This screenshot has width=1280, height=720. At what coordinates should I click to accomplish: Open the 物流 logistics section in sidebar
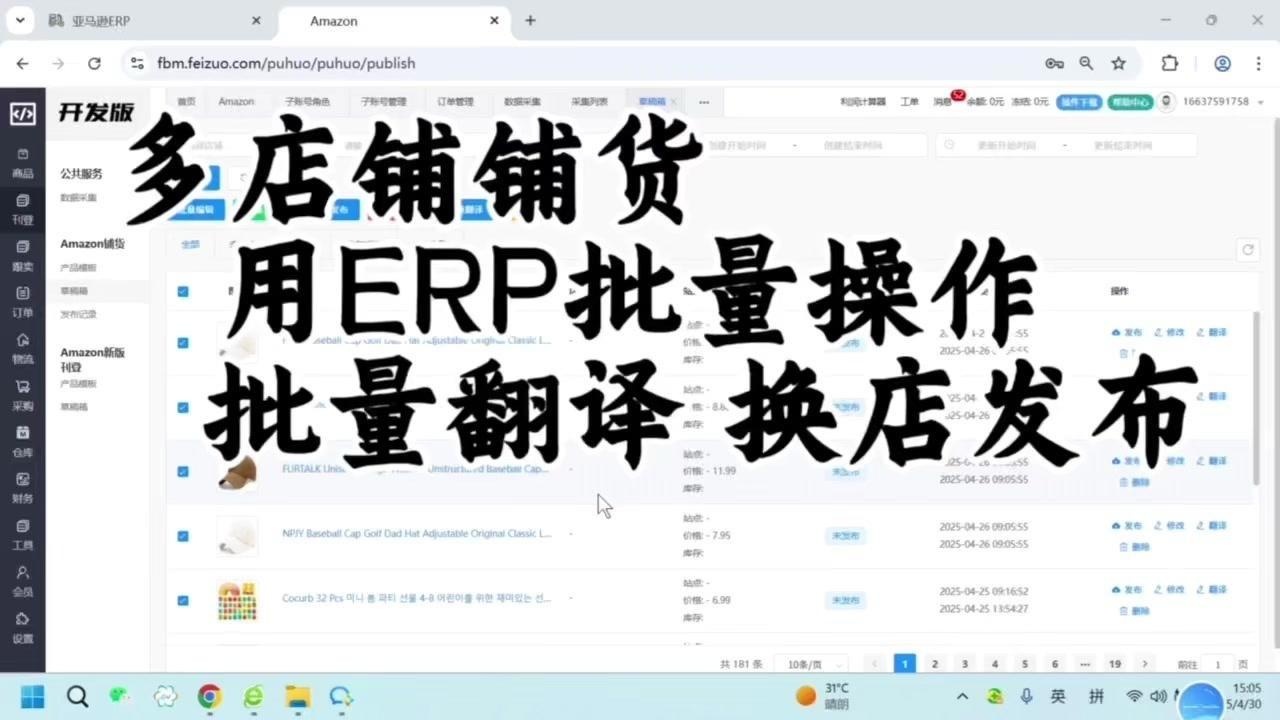[x=22, y=348]
